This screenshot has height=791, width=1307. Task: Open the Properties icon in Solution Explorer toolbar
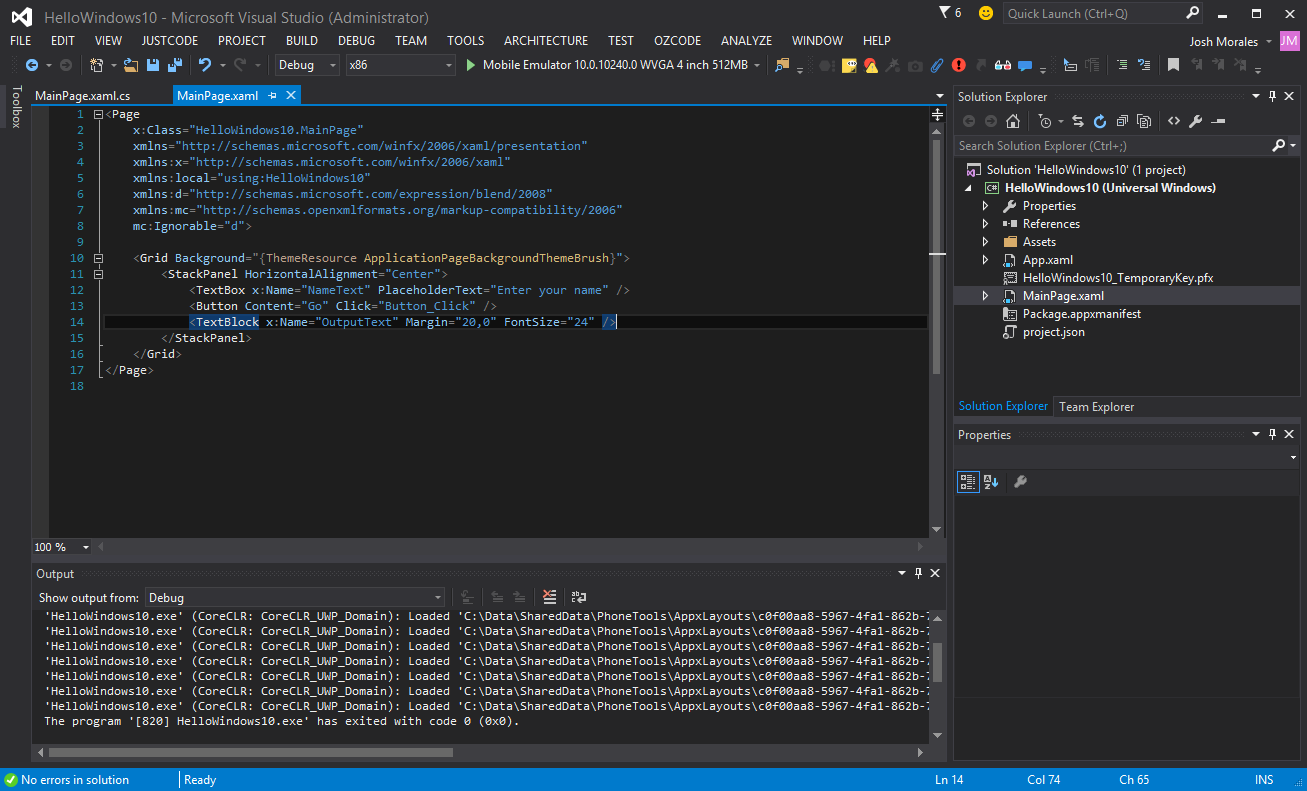[x=1195, y=120]
